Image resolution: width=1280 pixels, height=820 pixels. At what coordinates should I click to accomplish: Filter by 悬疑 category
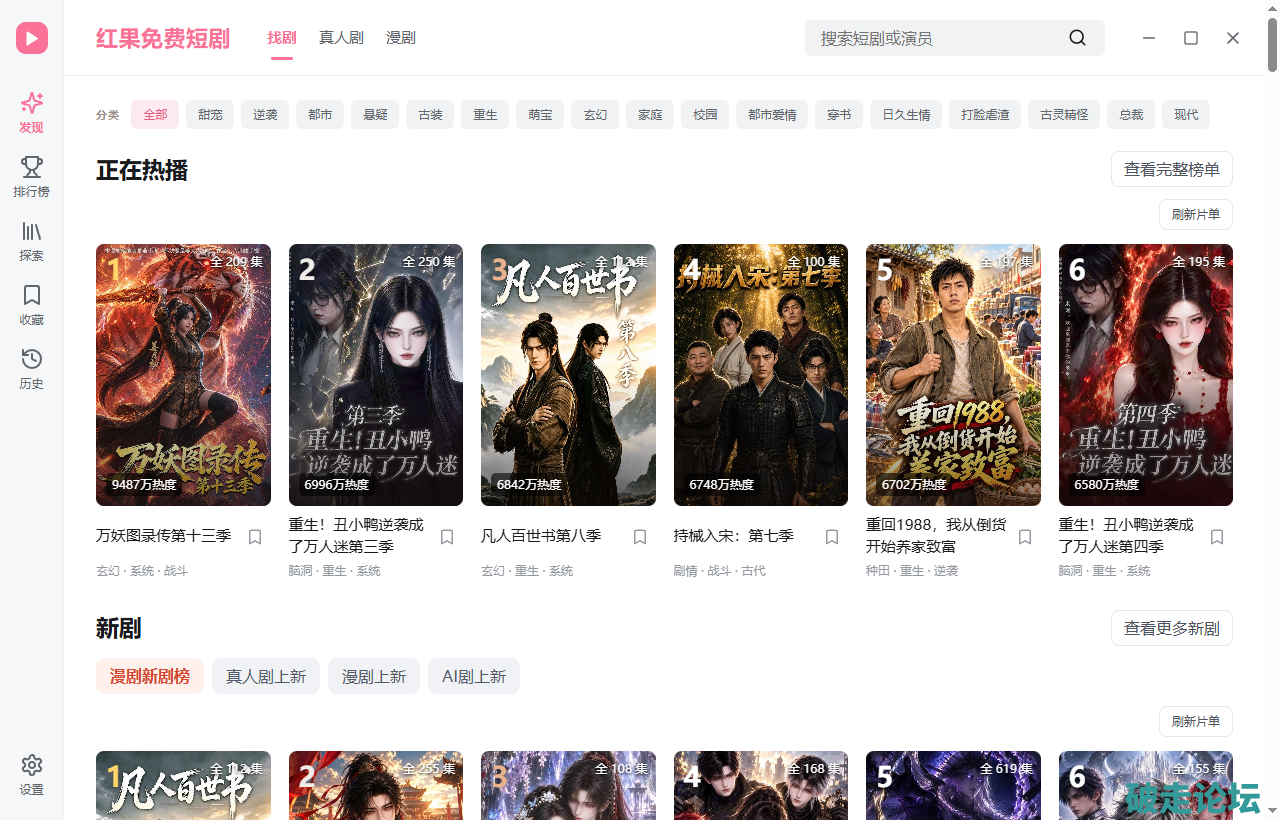tap(375, 115)
